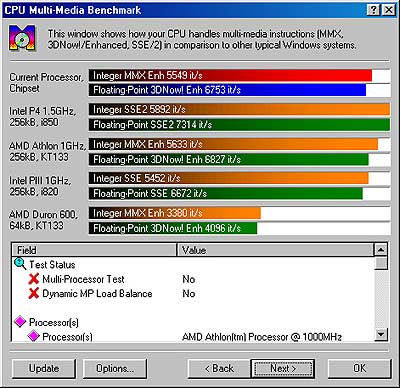
Task: Advance with the Next button
Action: 283,368
